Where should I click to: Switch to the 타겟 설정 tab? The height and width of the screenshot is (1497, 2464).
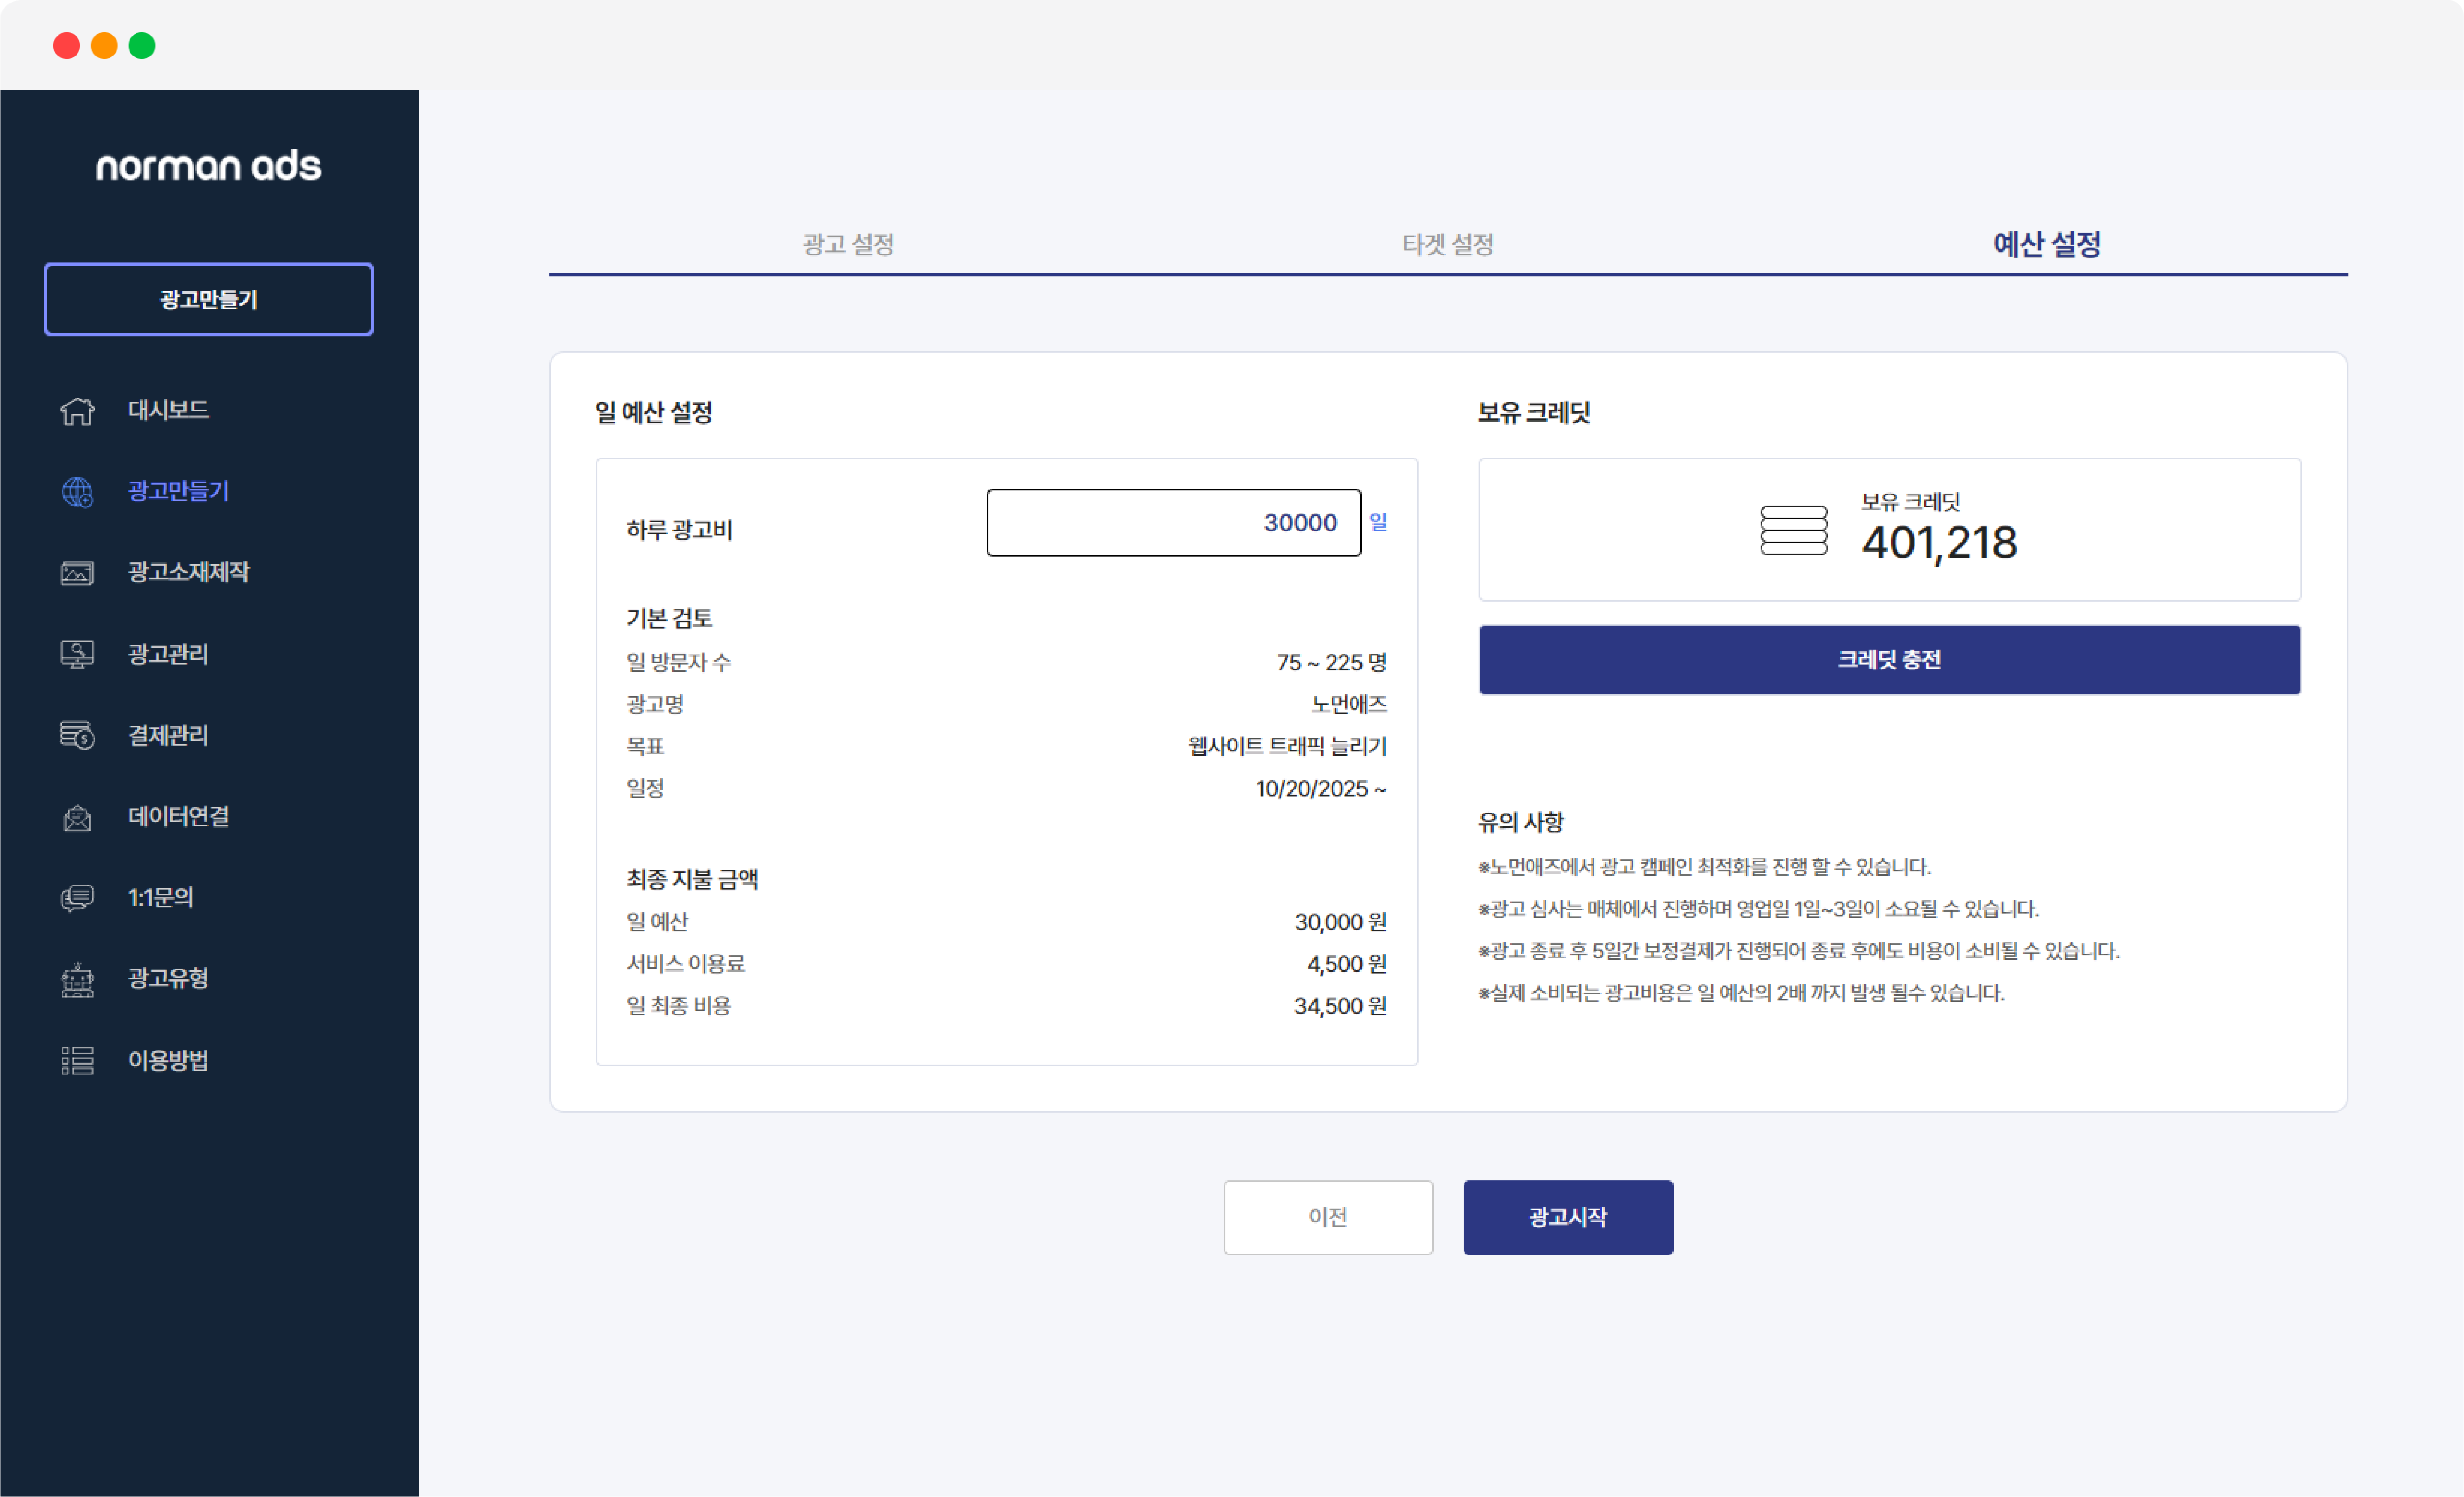(1447, 244)
